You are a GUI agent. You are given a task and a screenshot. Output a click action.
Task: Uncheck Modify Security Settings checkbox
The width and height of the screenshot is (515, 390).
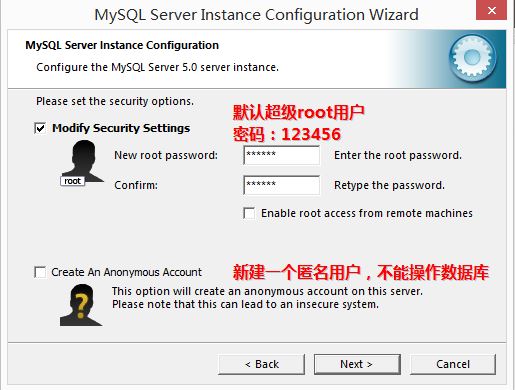pyautogui.click(x=40, y=128)
